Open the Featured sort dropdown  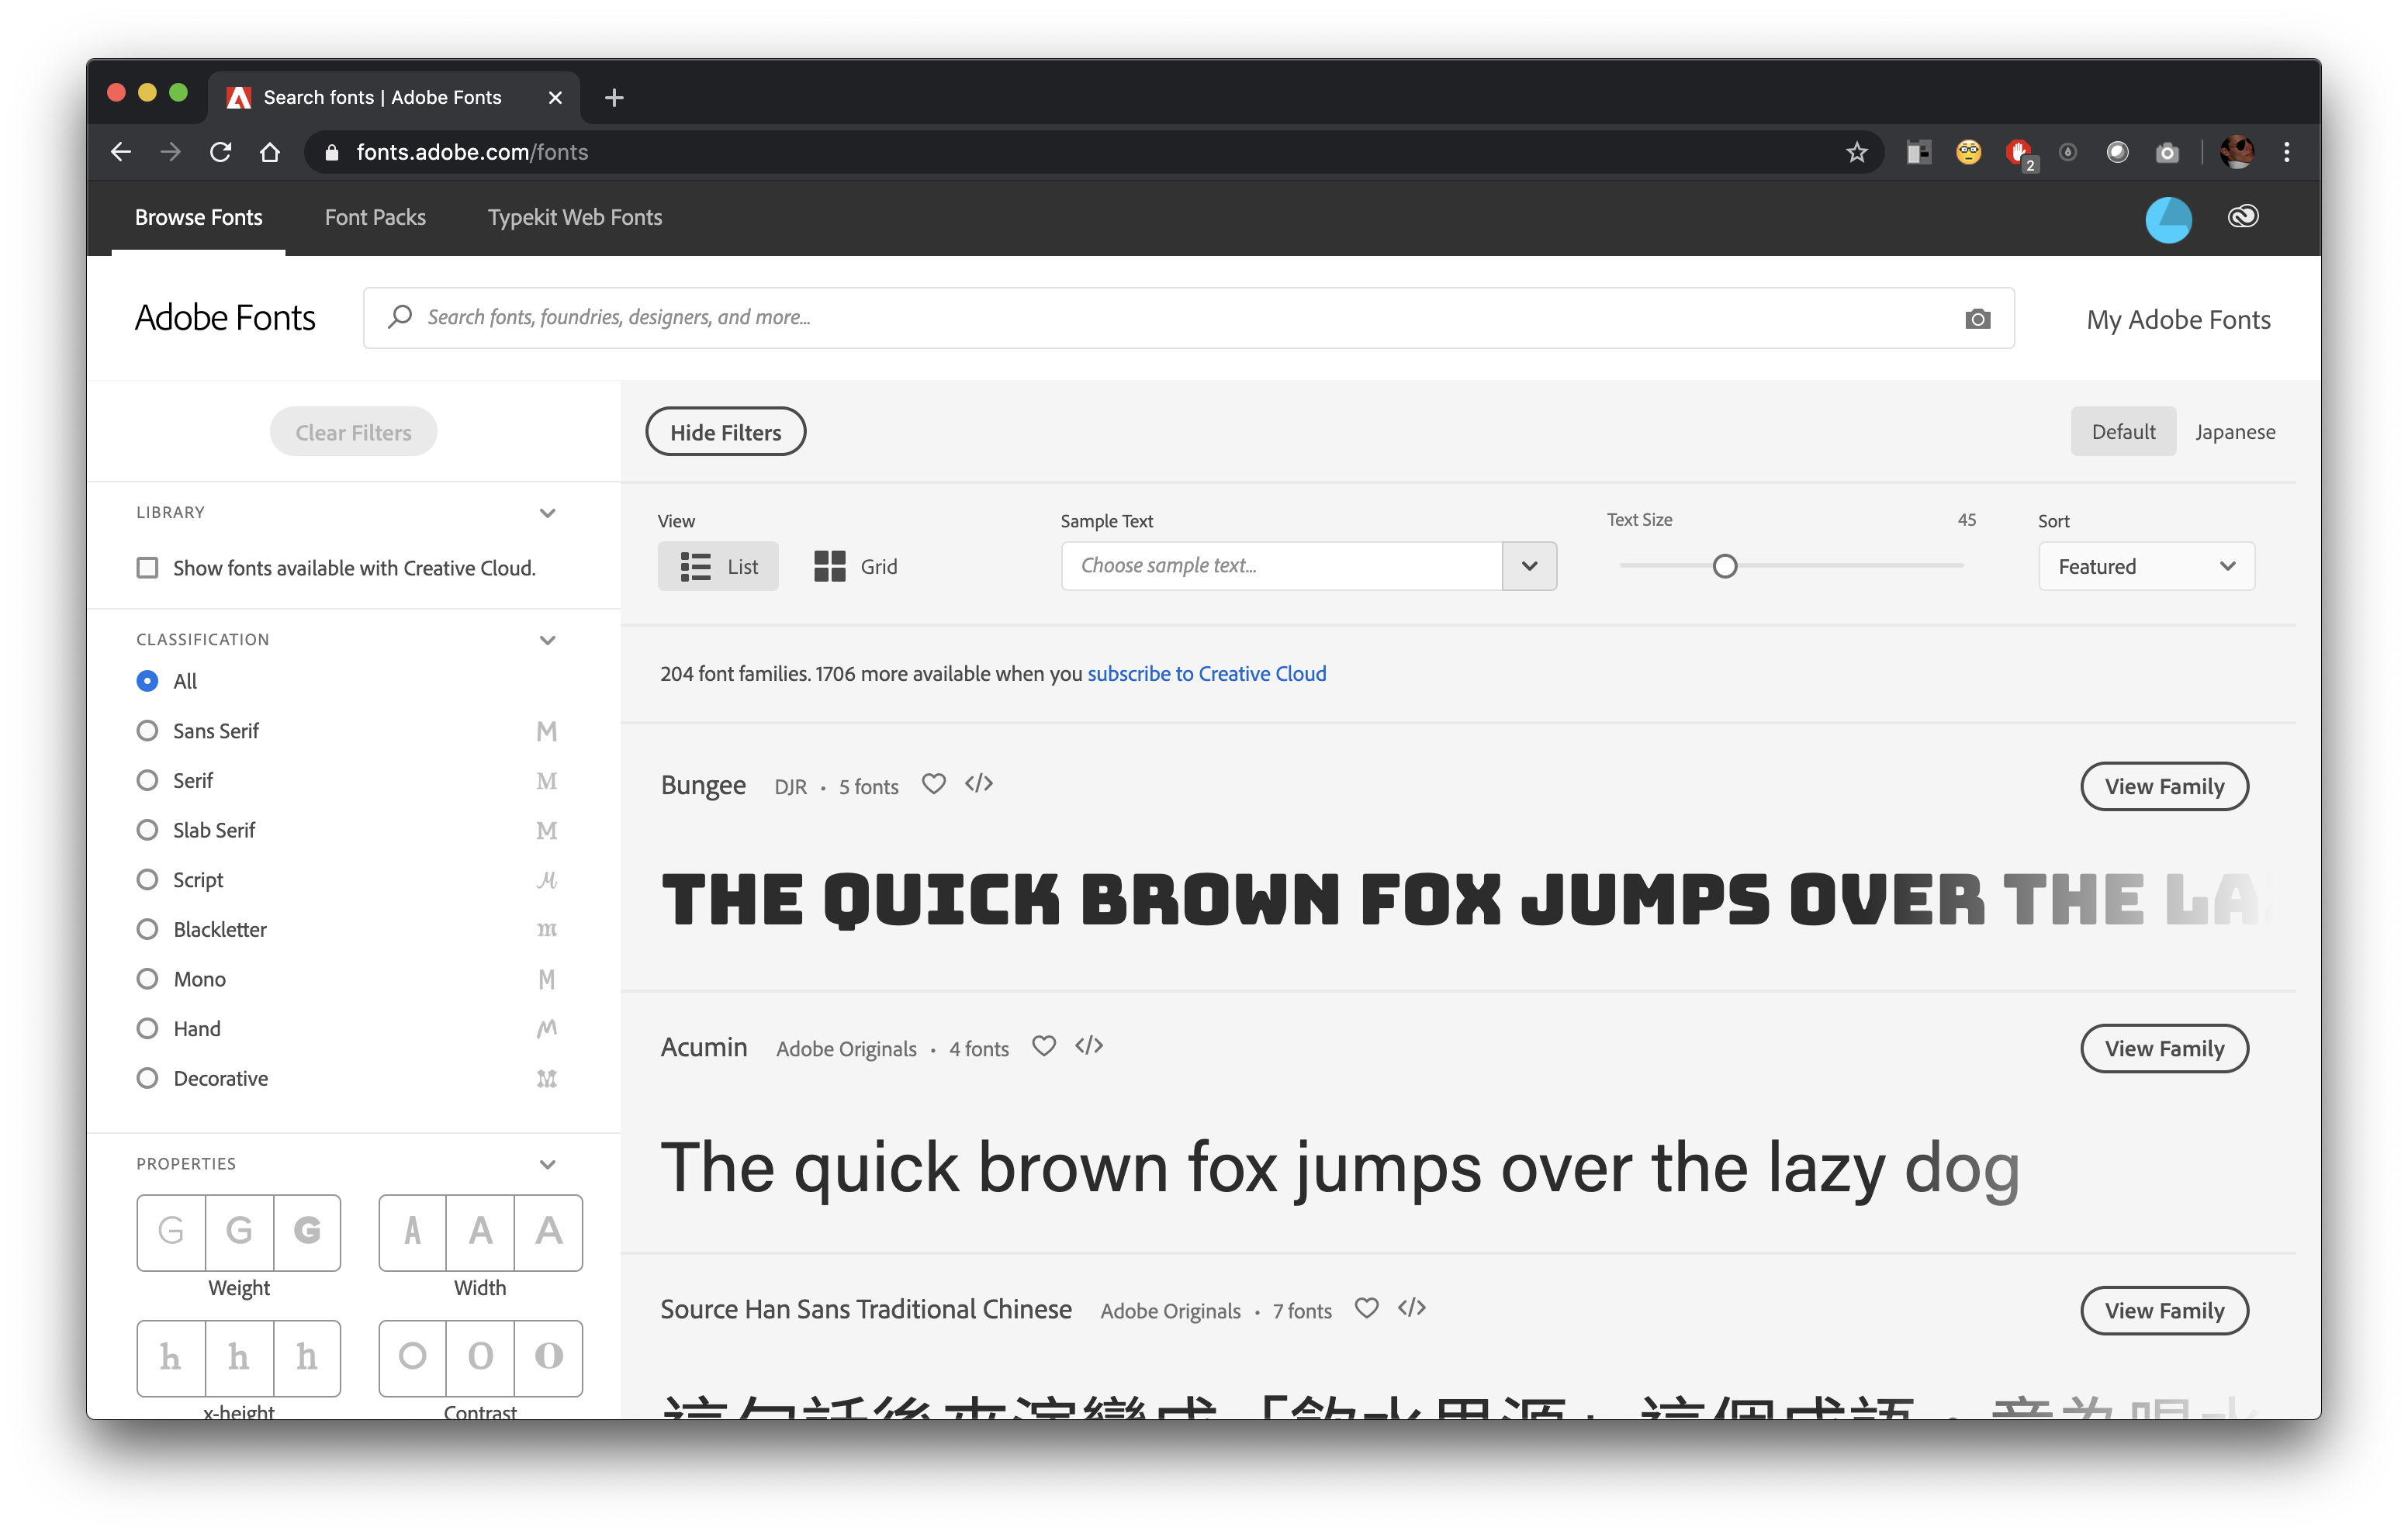coord(2146,565)
